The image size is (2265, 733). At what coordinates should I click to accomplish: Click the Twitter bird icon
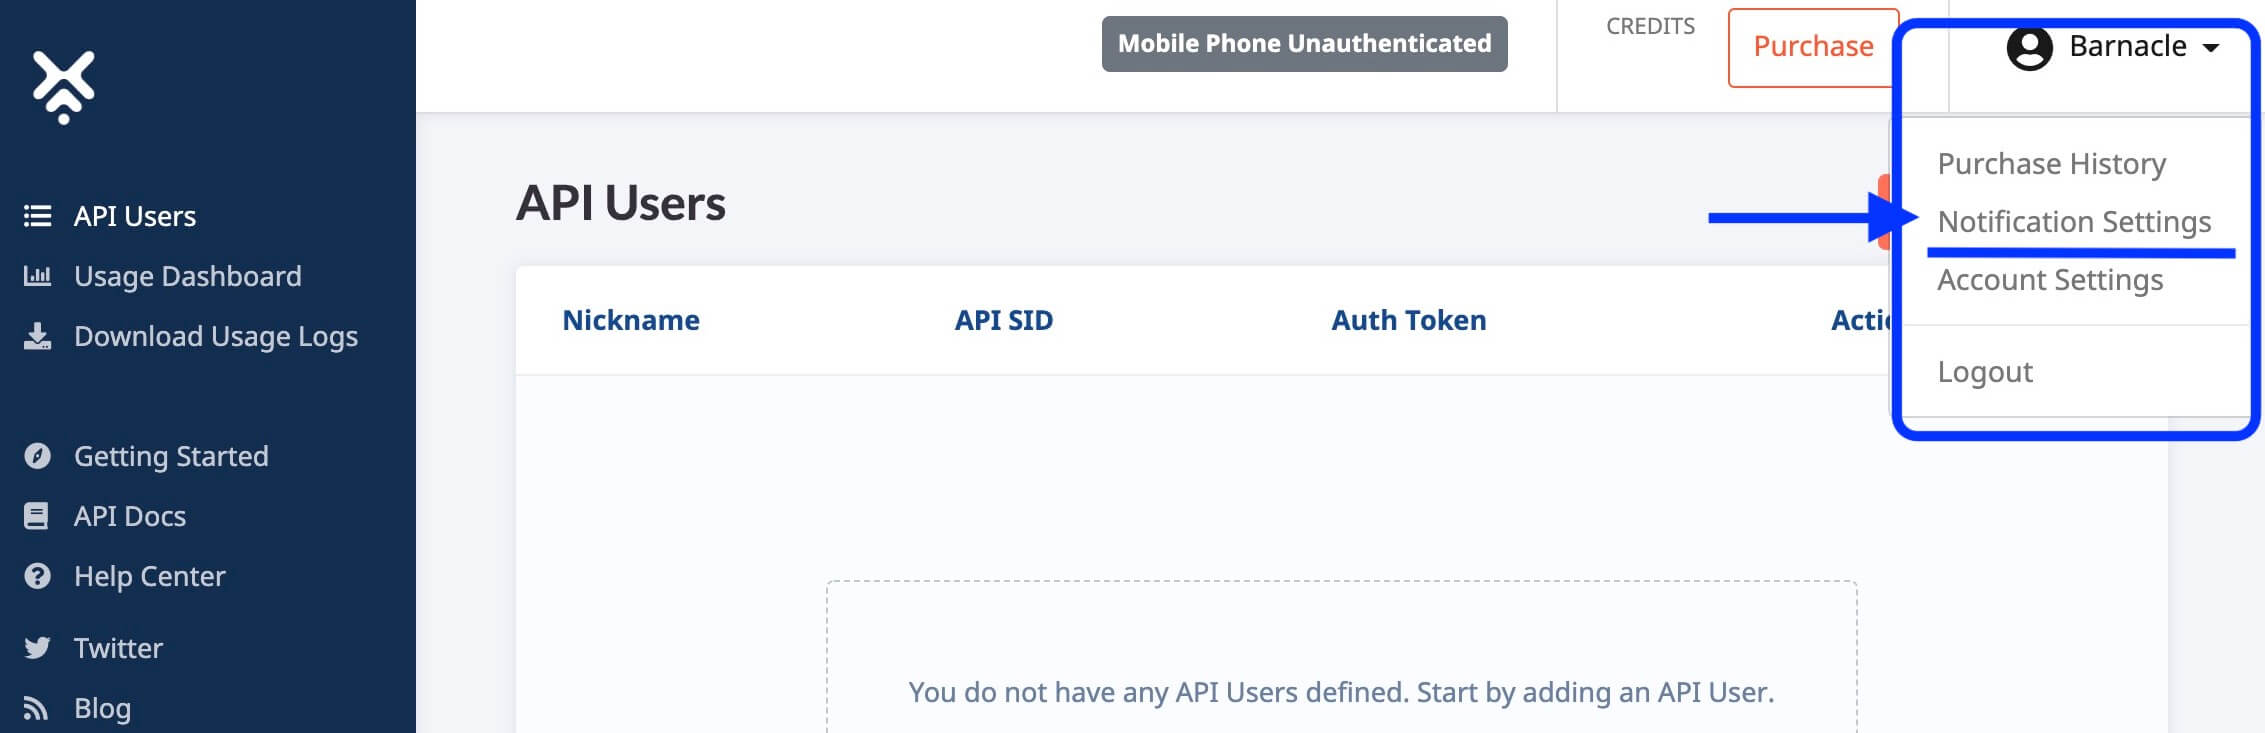point(37,648)
